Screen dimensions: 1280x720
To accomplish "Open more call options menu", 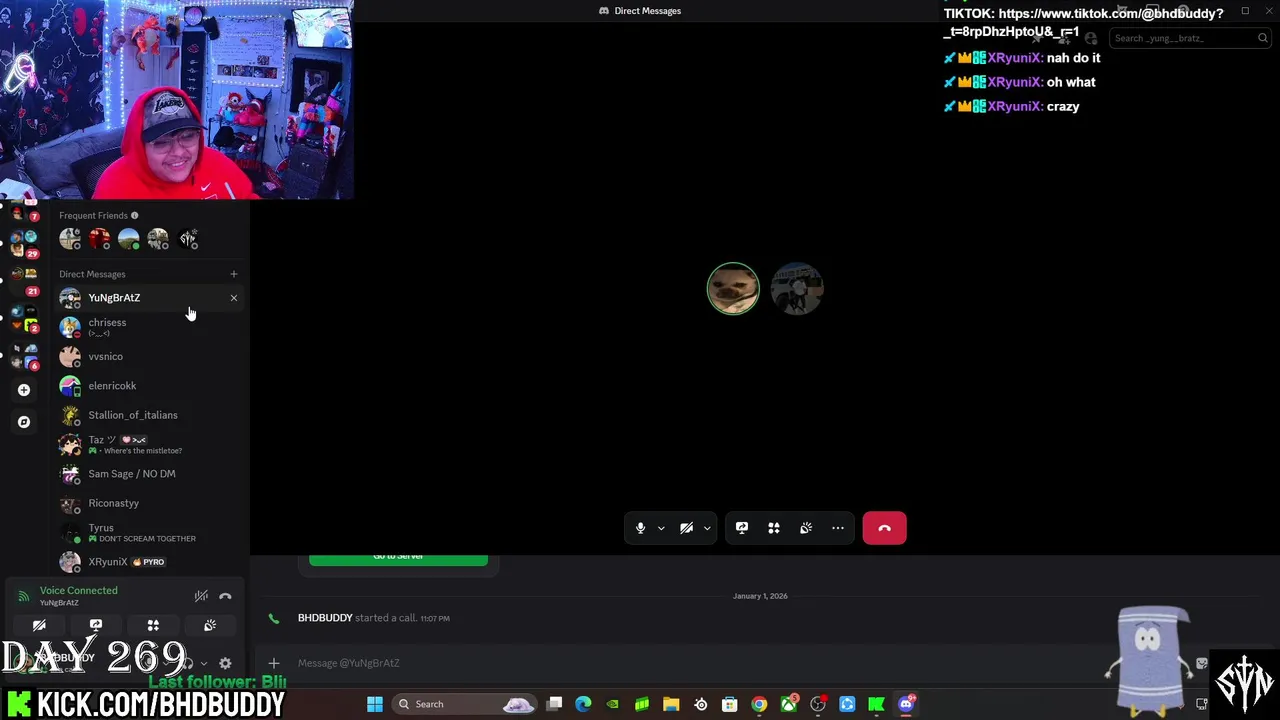I will pyautogui.click(x=838, y=528).
